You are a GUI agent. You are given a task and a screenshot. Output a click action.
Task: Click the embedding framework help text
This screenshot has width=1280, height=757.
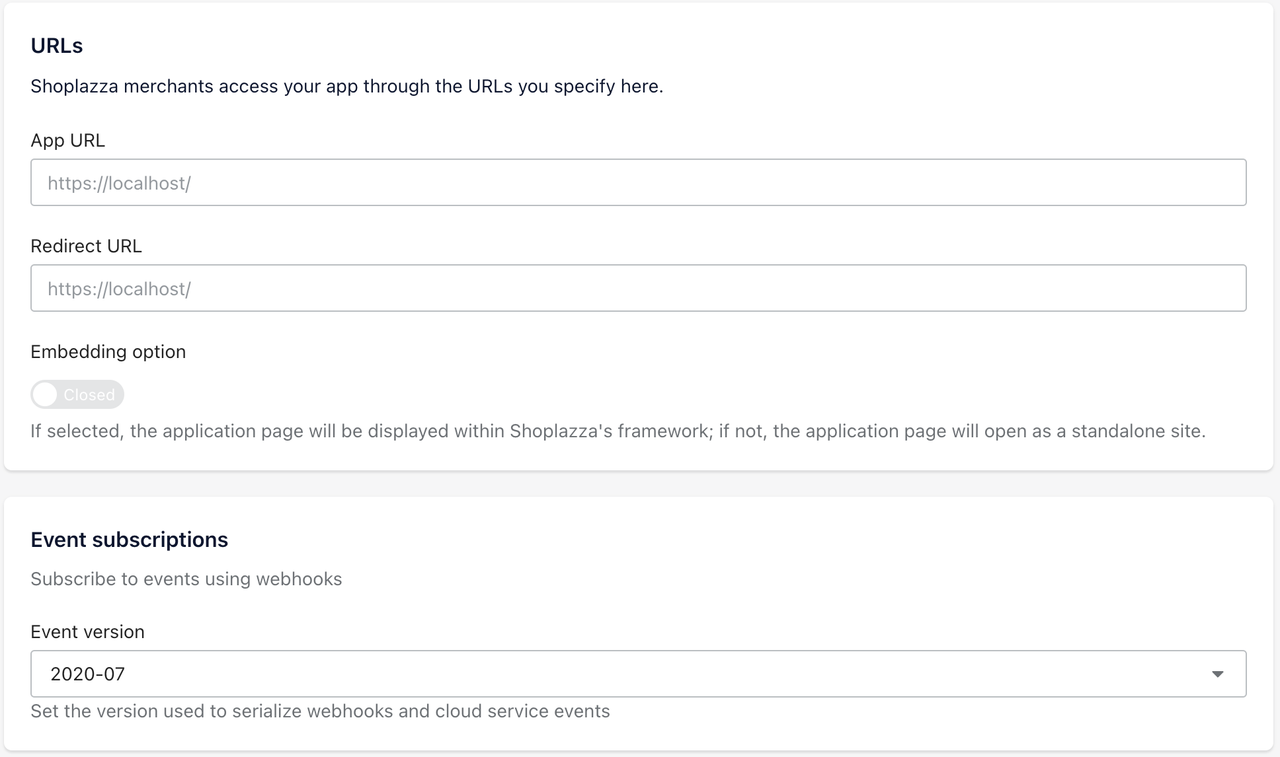coord(618,432)
